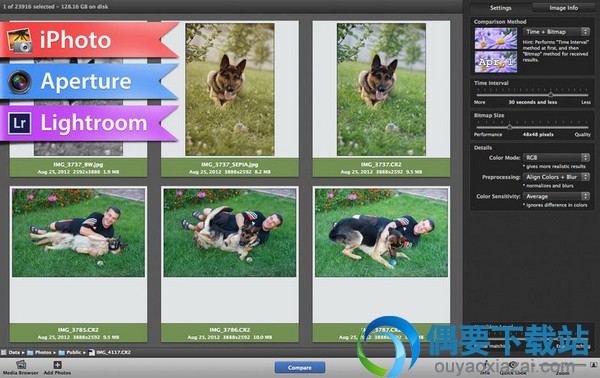The width and height of the screenshot is (600, 378).
Task: Open the Color Sensitivity Average dropdown
Action: [x=556, y=196]
